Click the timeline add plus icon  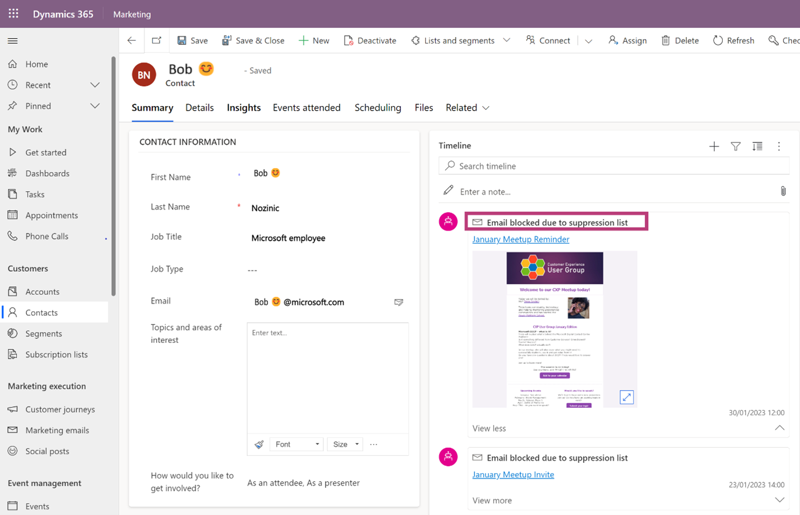pos(714,146)
